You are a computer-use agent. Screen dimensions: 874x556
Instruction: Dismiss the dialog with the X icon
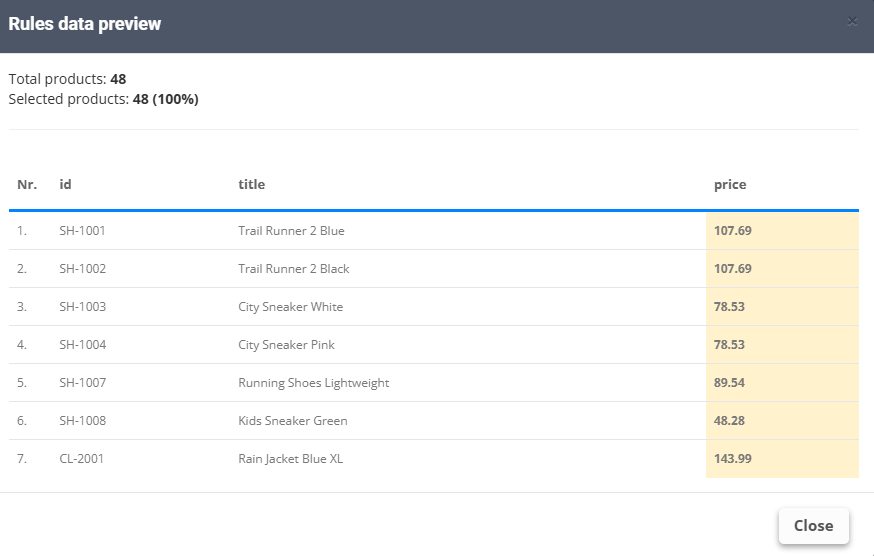pos(852,22)
